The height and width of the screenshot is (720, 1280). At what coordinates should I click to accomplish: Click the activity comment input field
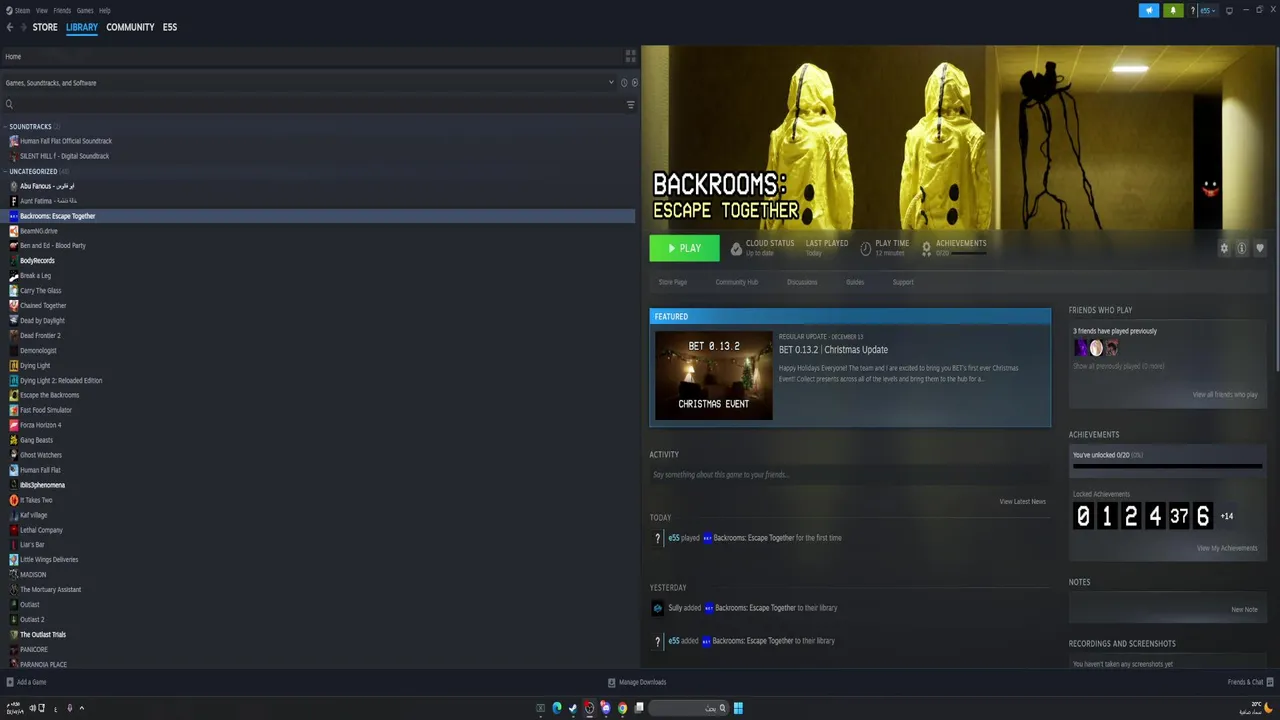tap(849, 475)
